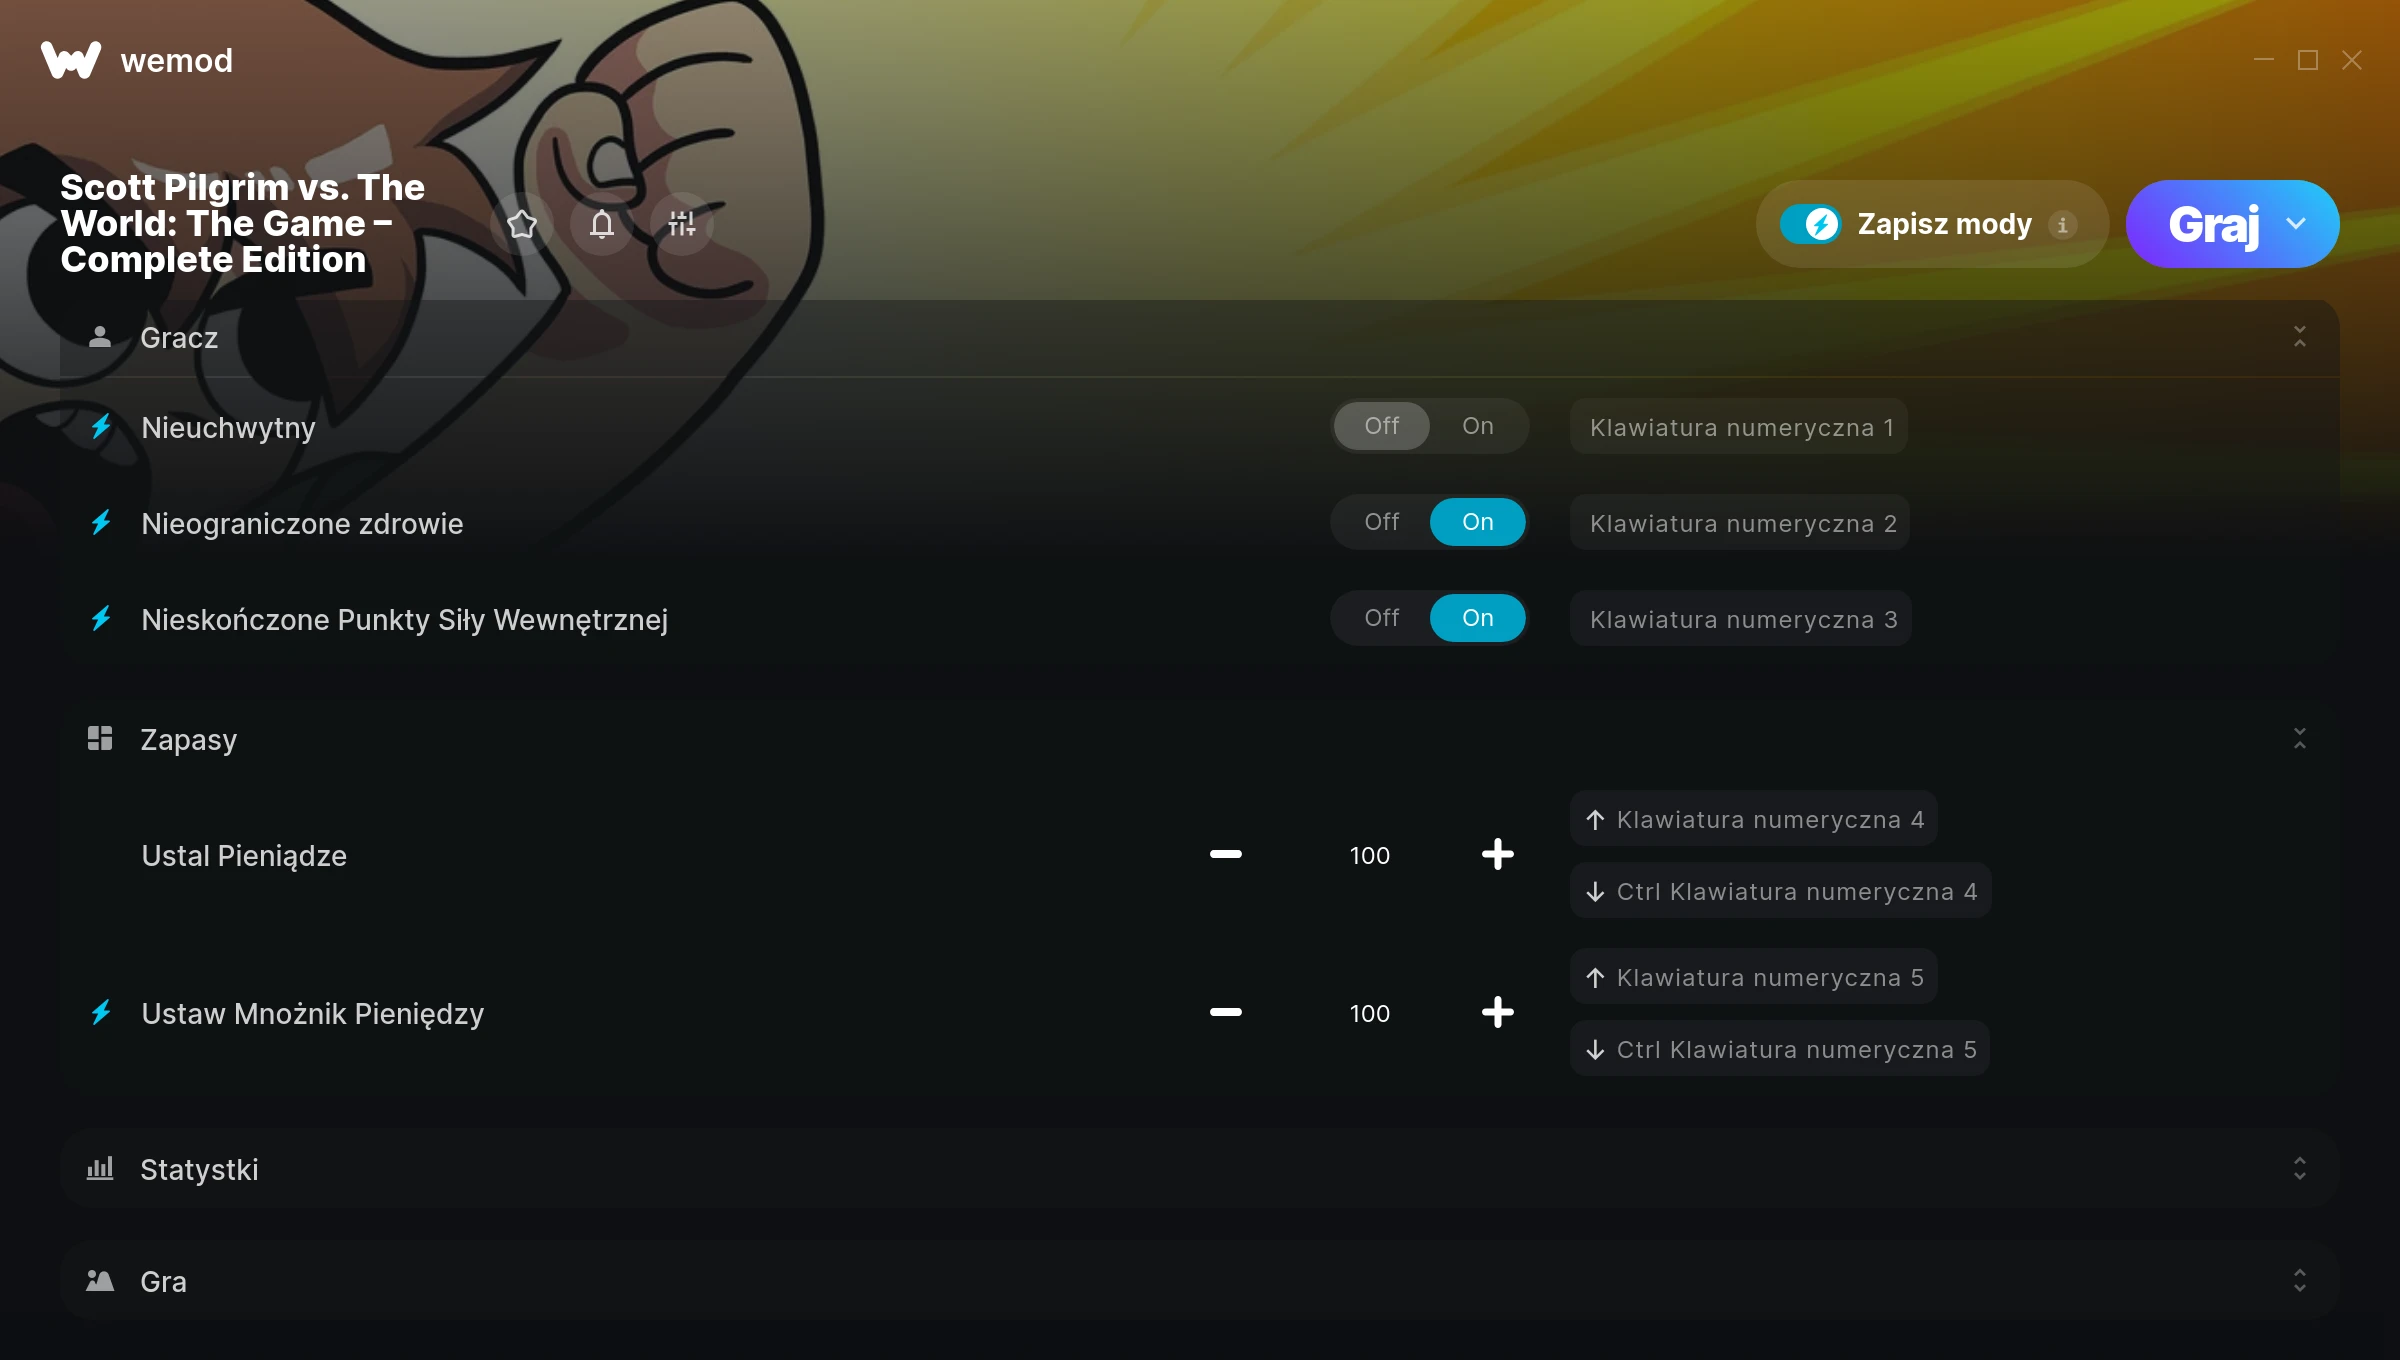Click the favorite star icon
Image resolution: width=2400 pixels, height=1360 pixels.
pyautogui.click(x=522, y=224)
